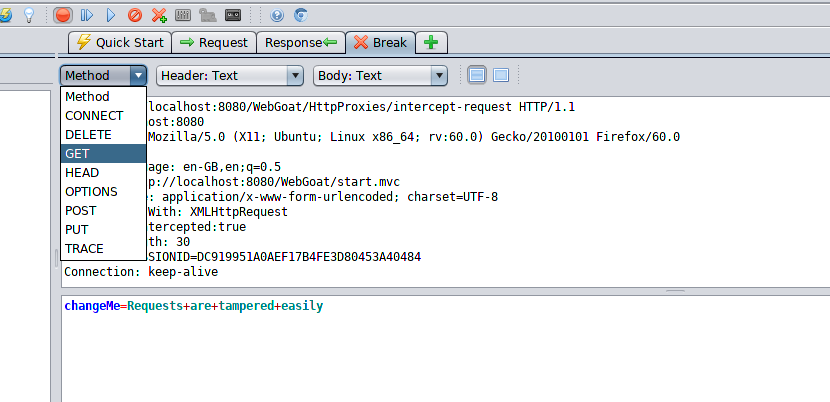This screenshot has width=830, height=402.
Task: Open the help icon with question mark
Action: pyautogui.click(x=277, y=15)
